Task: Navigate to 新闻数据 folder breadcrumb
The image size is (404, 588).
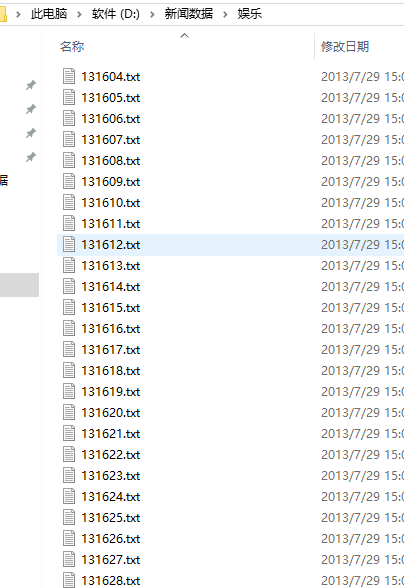Action: [x=189, y=14]
